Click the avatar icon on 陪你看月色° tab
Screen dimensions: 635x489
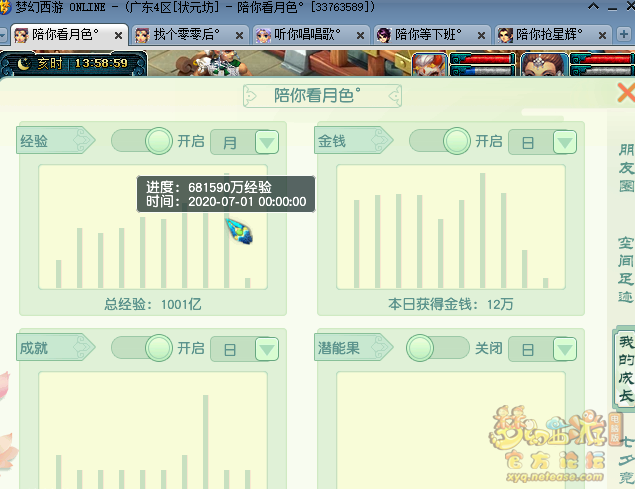click(x=21, y=36)
